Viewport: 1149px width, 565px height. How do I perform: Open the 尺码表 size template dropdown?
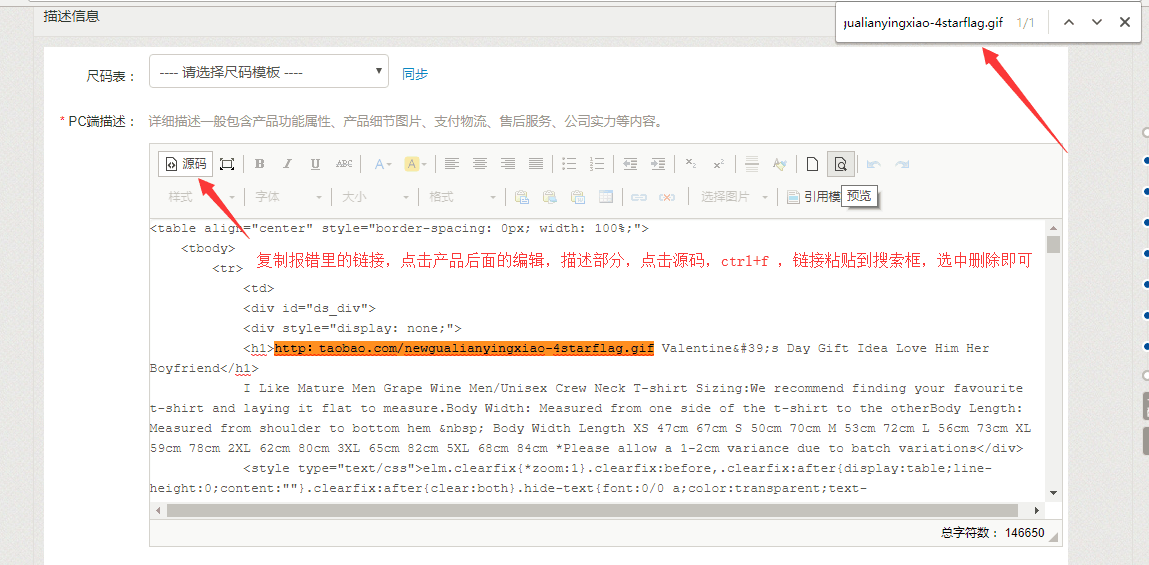268,72
